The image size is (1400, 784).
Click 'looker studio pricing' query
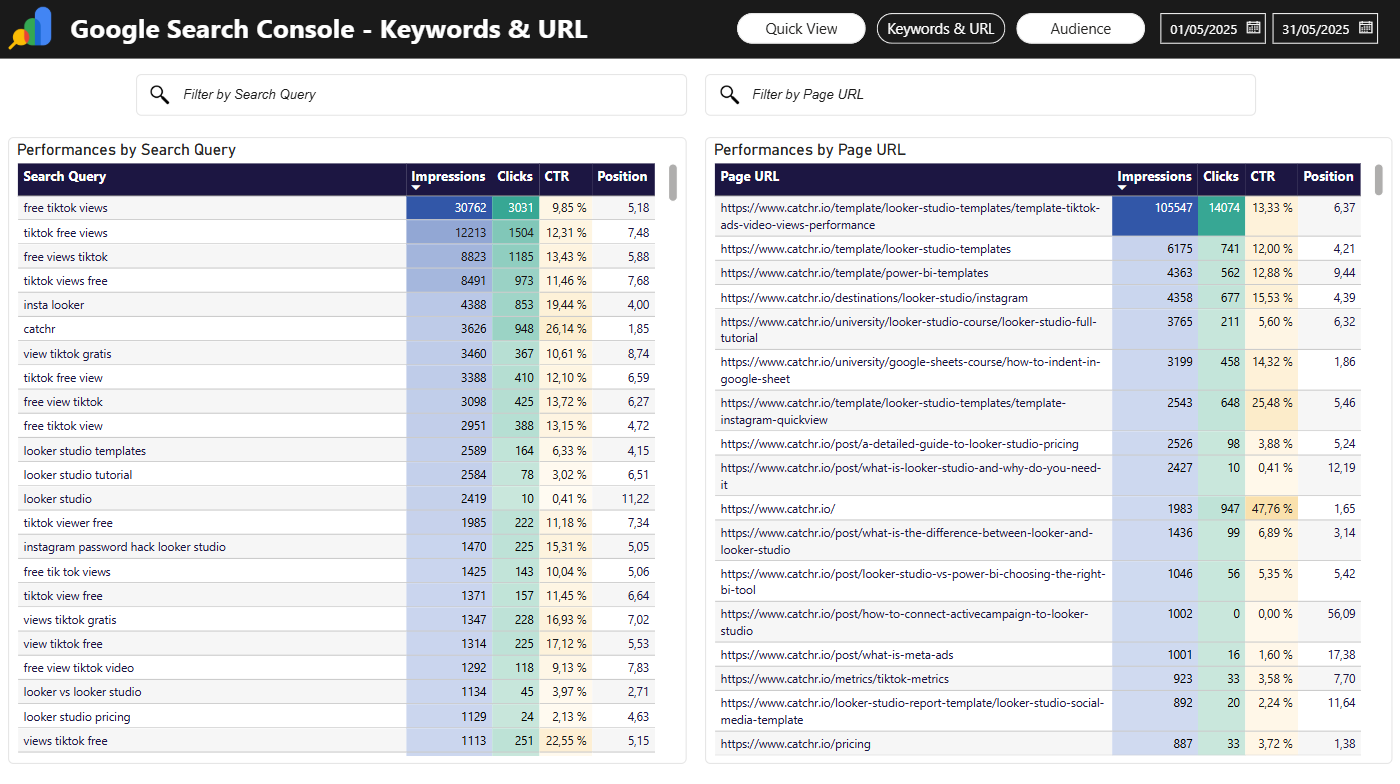click(77, 716)
